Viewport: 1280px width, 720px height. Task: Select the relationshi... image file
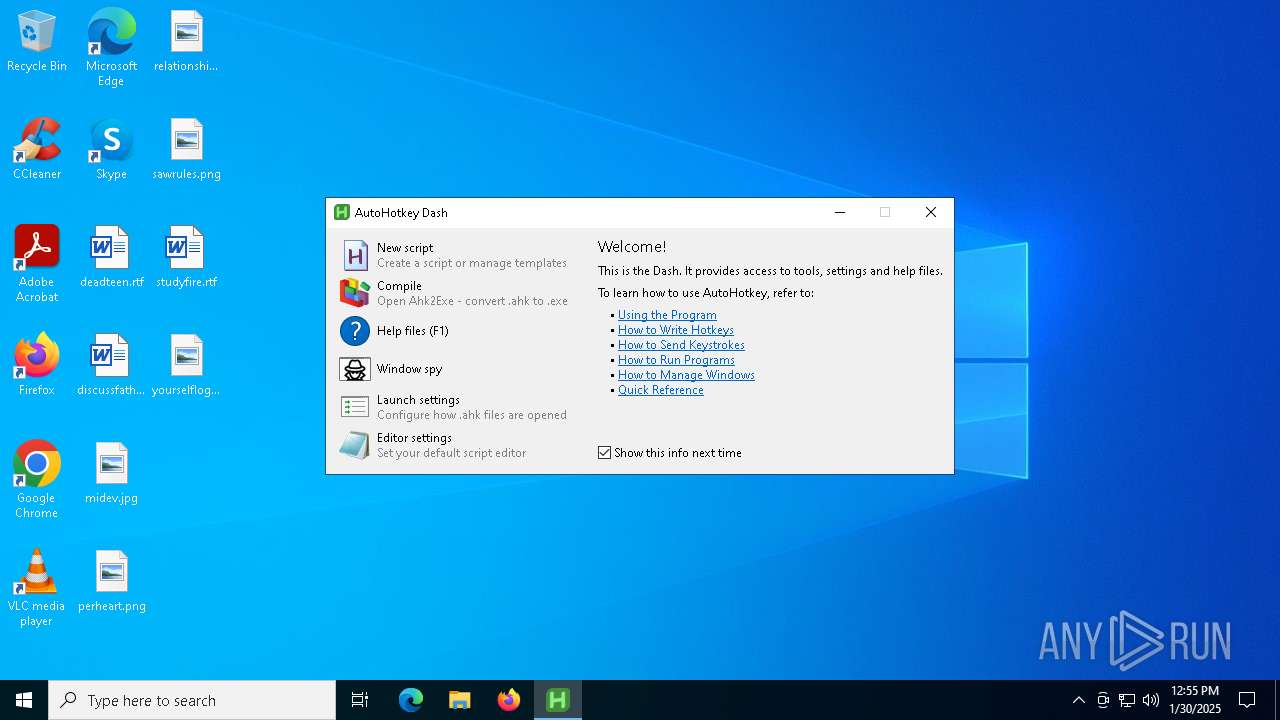(x=187, y=42)
